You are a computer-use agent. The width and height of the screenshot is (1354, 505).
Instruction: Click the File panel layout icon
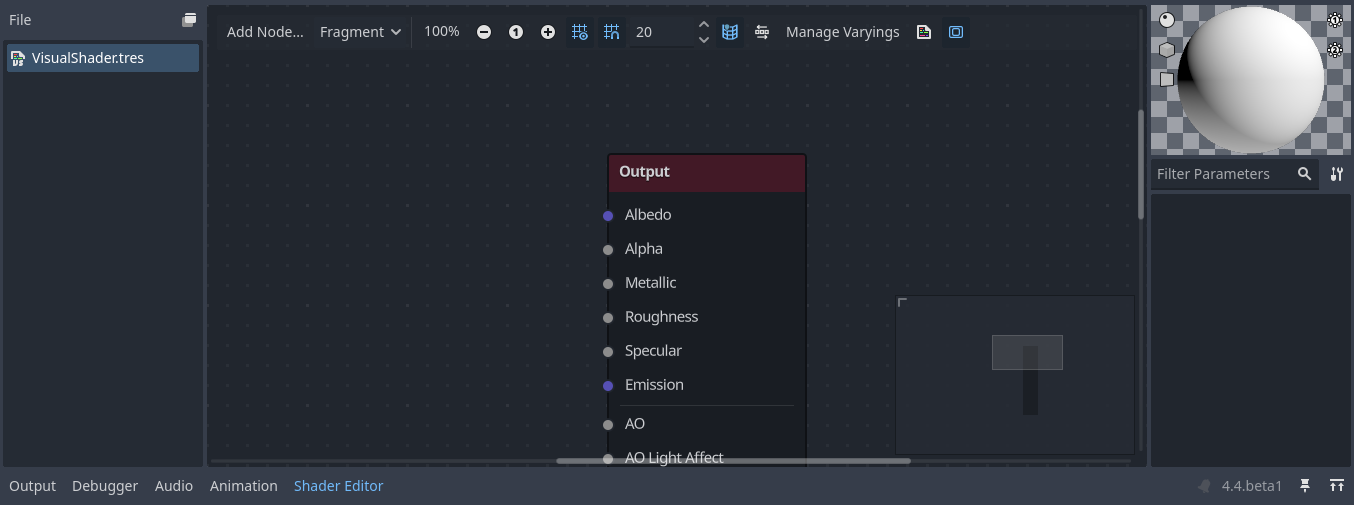(189, 20)
